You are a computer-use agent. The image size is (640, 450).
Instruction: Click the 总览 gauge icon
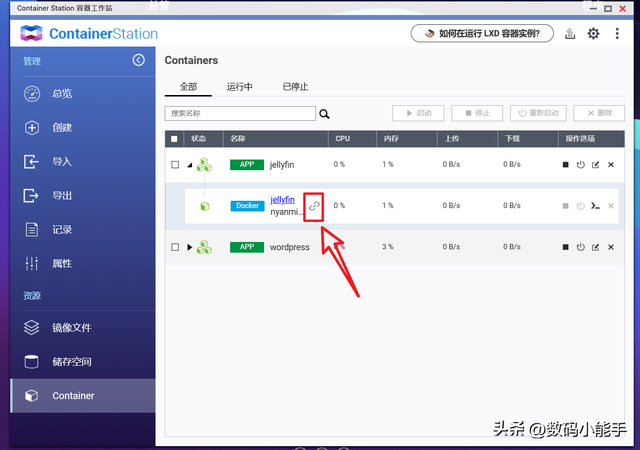coord(32,94)
